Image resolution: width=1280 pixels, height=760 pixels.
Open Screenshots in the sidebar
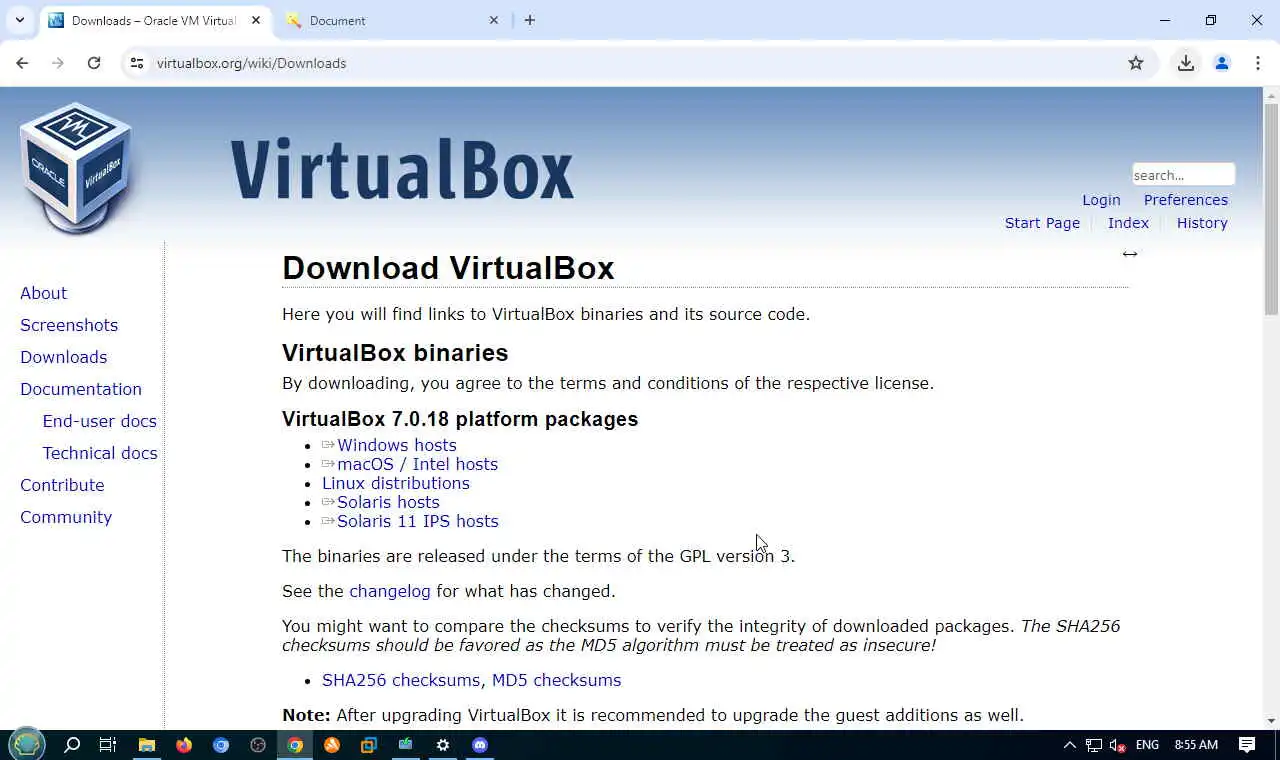coord(69,325)
